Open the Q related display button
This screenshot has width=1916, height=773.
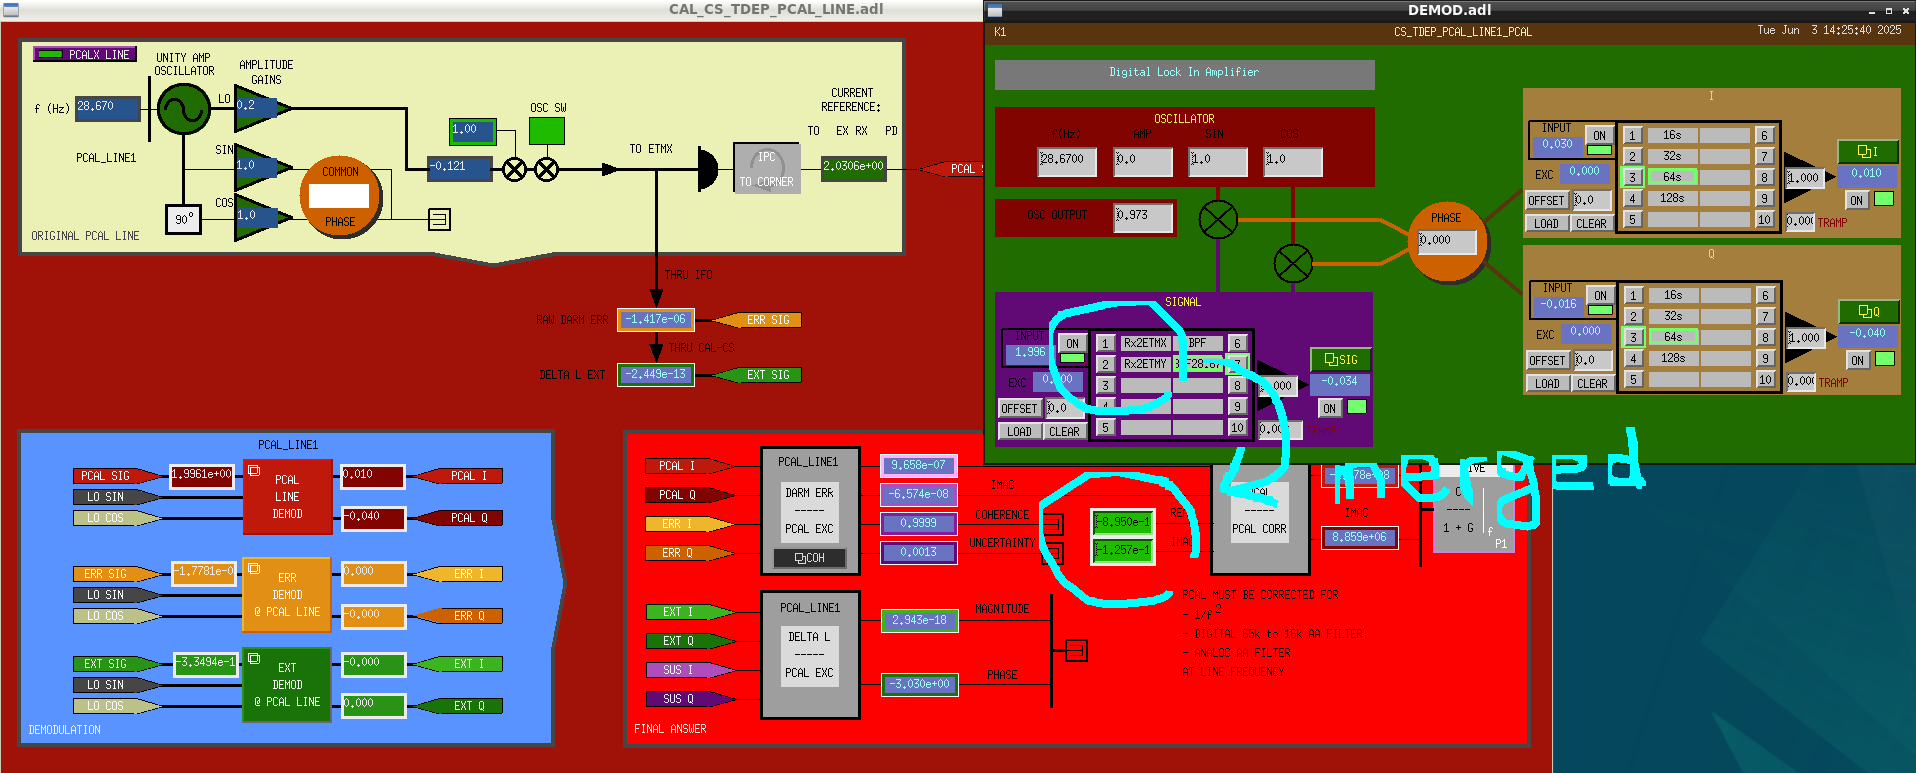coord(1867,312)
